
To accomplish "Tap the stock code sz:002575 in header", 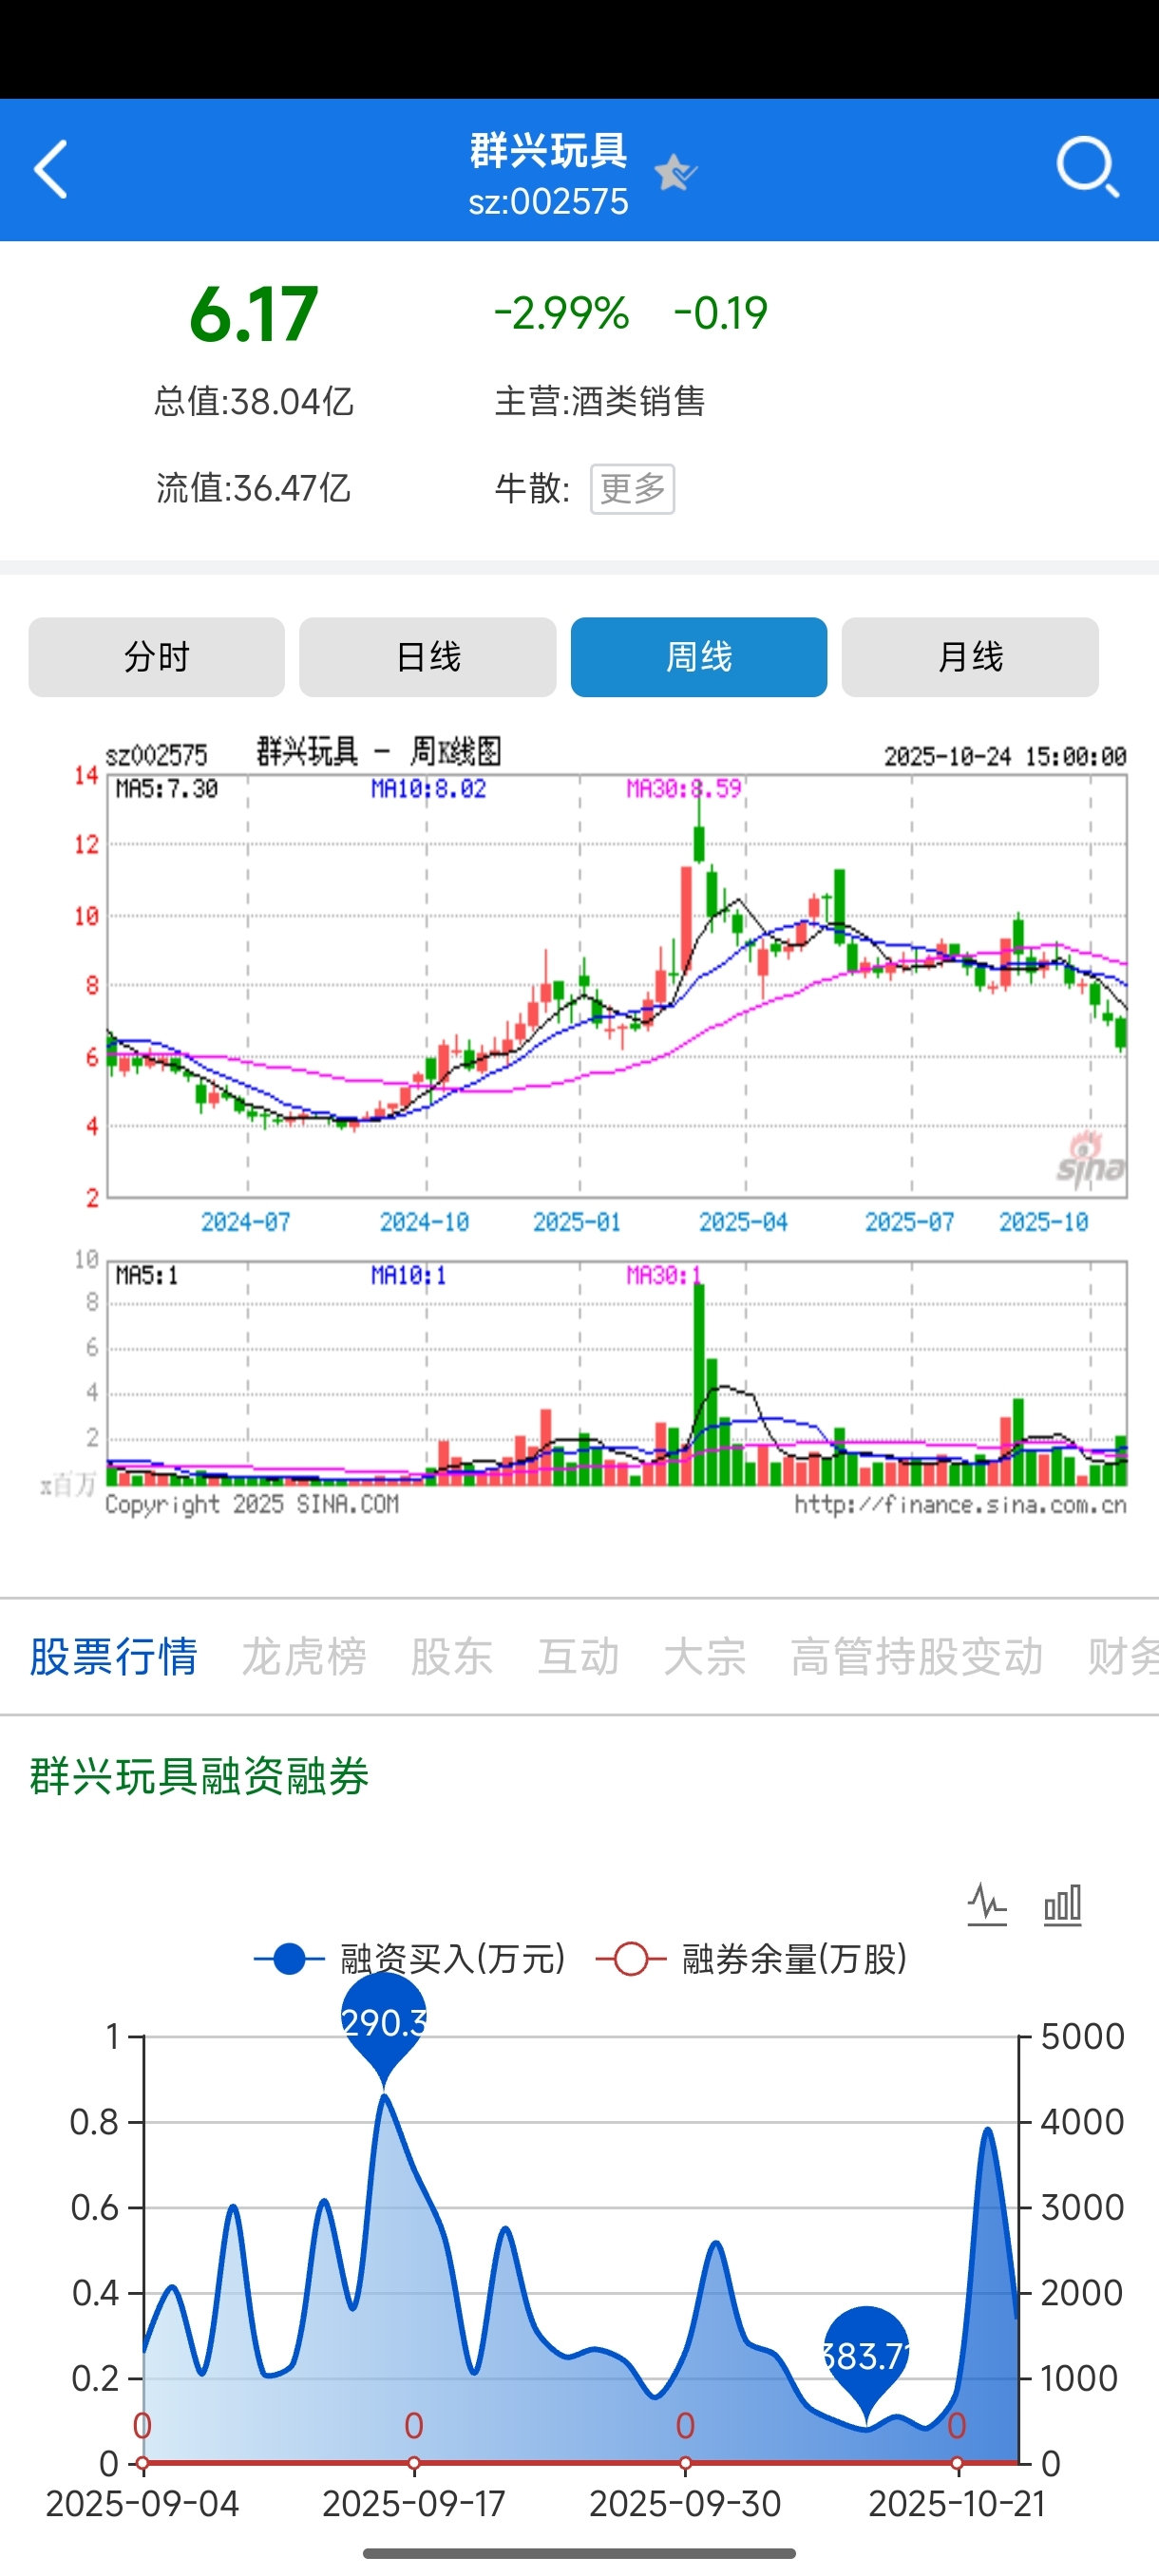I will coord(548,202).
